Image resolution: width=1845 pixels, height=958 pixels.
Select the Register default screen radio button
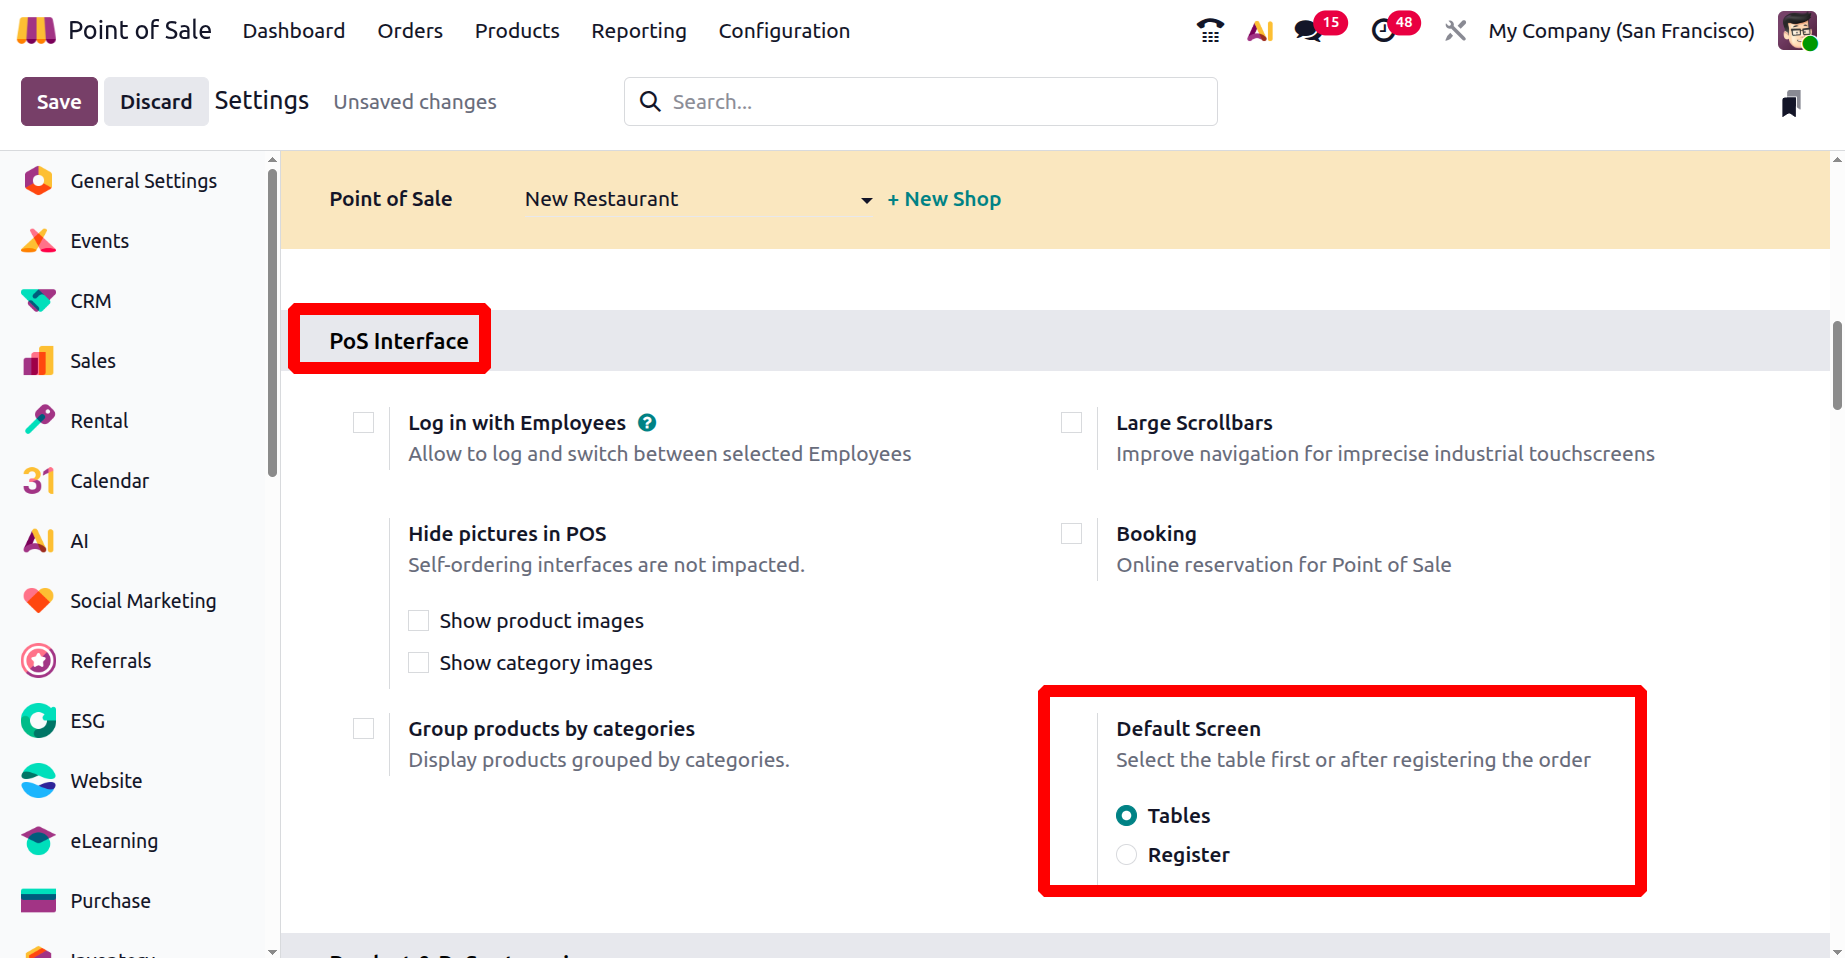(x=1127, y=855)
